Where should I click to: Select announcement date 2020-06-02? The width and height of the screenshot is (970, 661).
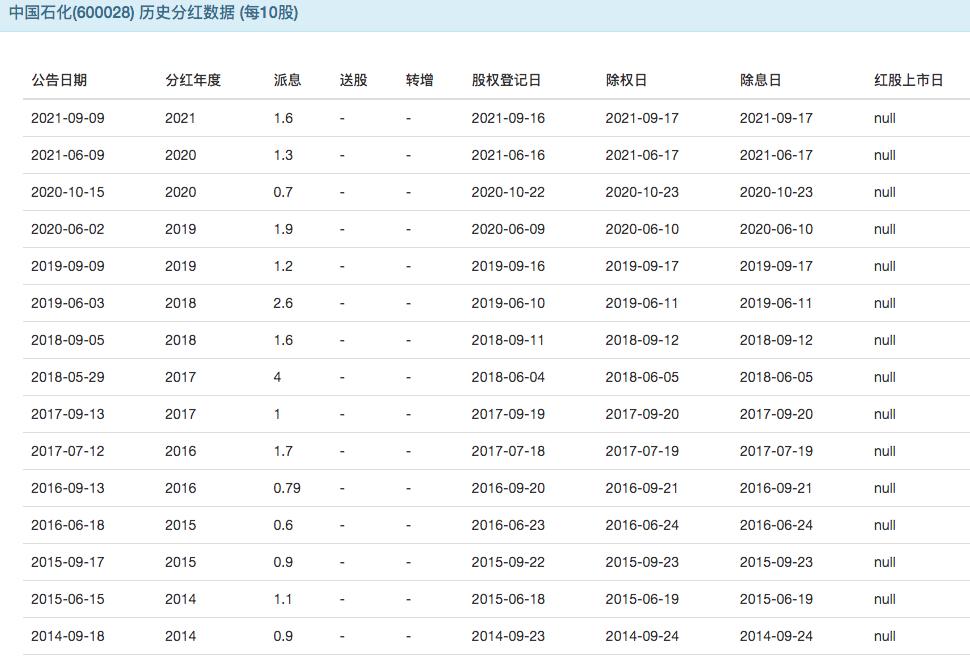tap(68, 229)
